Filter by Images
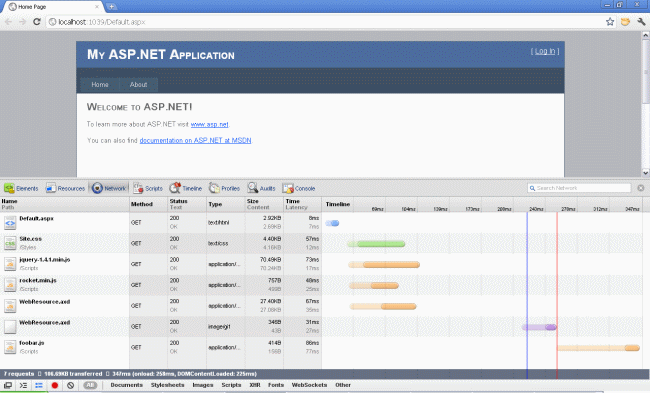 (203, 385)
